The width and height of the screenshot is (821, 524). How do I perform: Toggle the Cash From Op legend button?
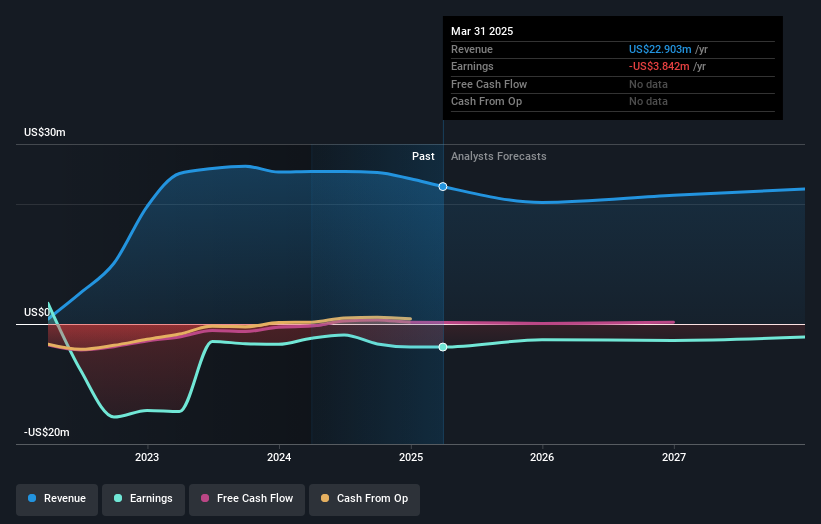[x=364, y=499]
